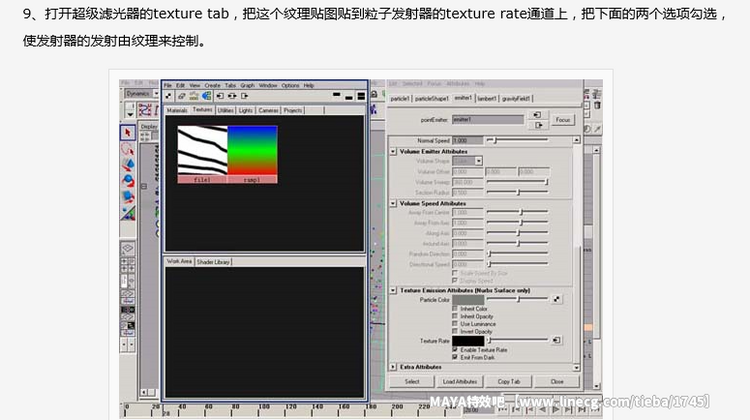Switch to gravityField1 attribute tab
750x420 pixels.
pos(516,98)
